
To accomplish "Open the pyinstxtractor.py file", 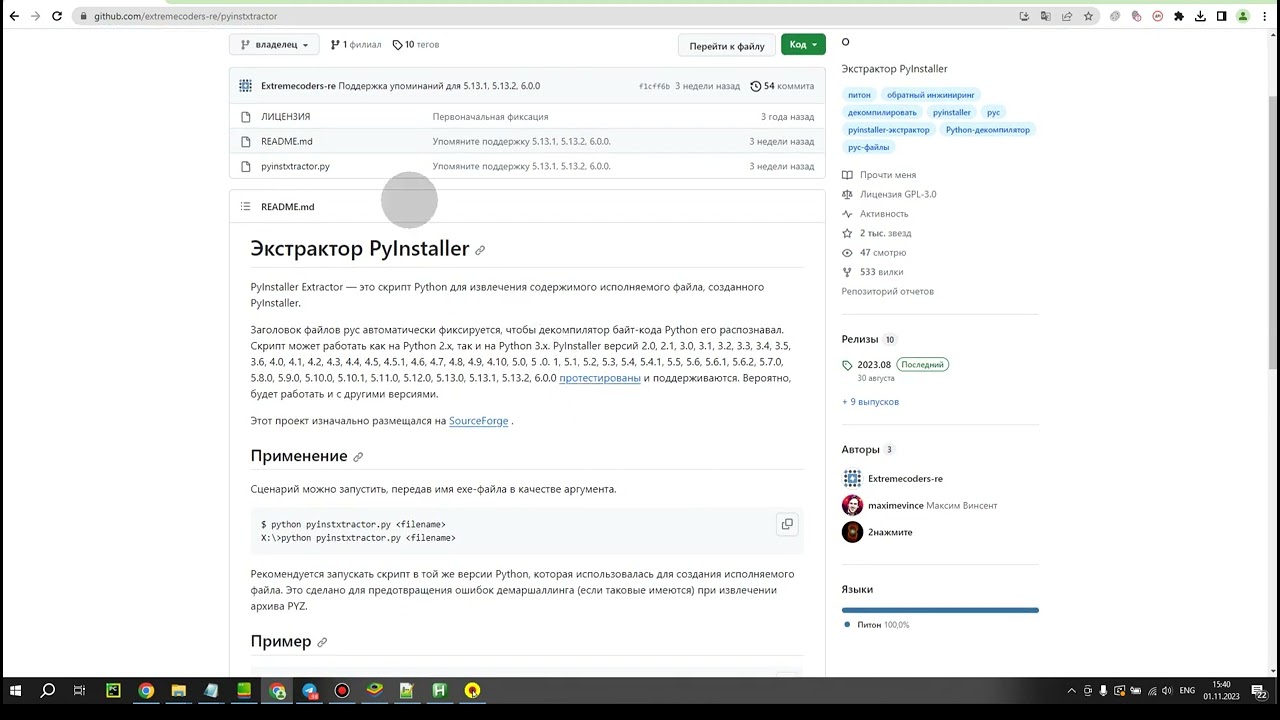I will (295, 167).
